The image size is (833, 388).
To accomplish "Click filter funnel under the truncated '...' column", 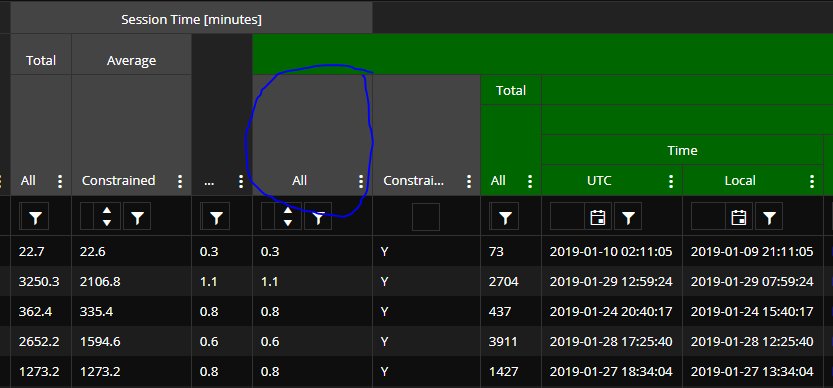I will click(x=216, y=217).
